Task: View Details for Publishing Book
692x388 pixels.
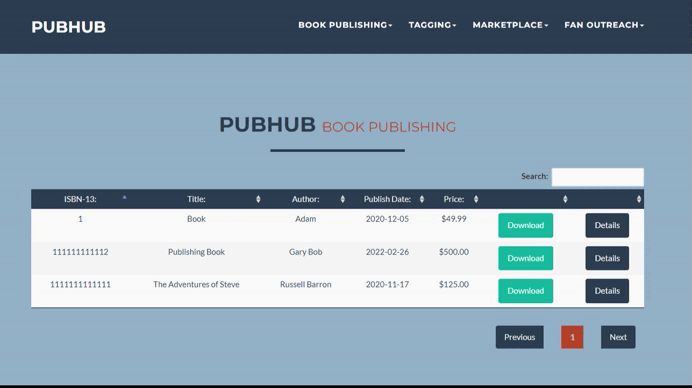Action: click(607, 258)
